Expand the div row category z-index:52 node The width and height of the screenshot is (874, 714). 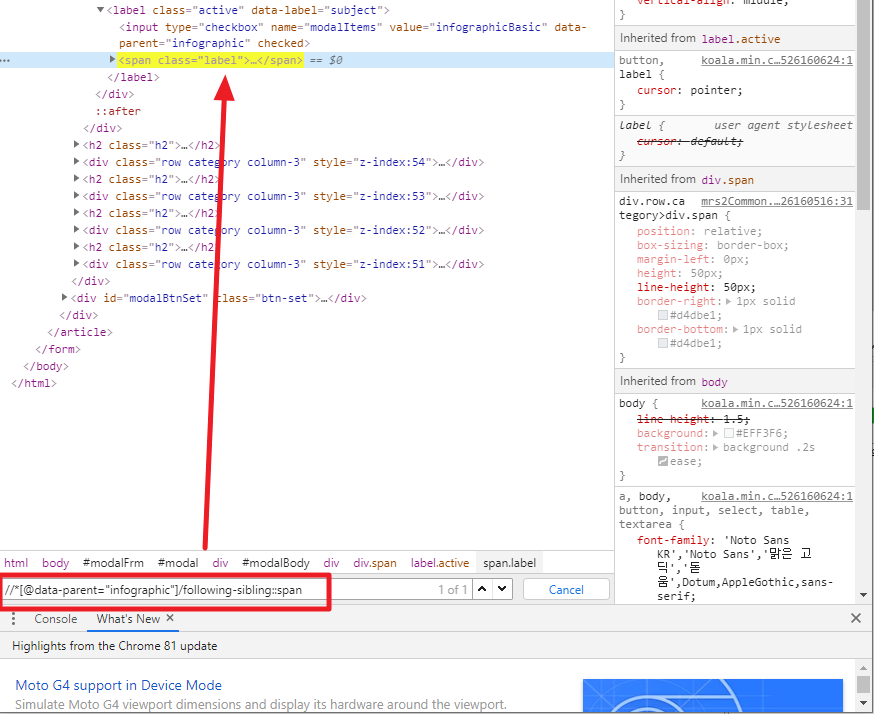point(76,230)
